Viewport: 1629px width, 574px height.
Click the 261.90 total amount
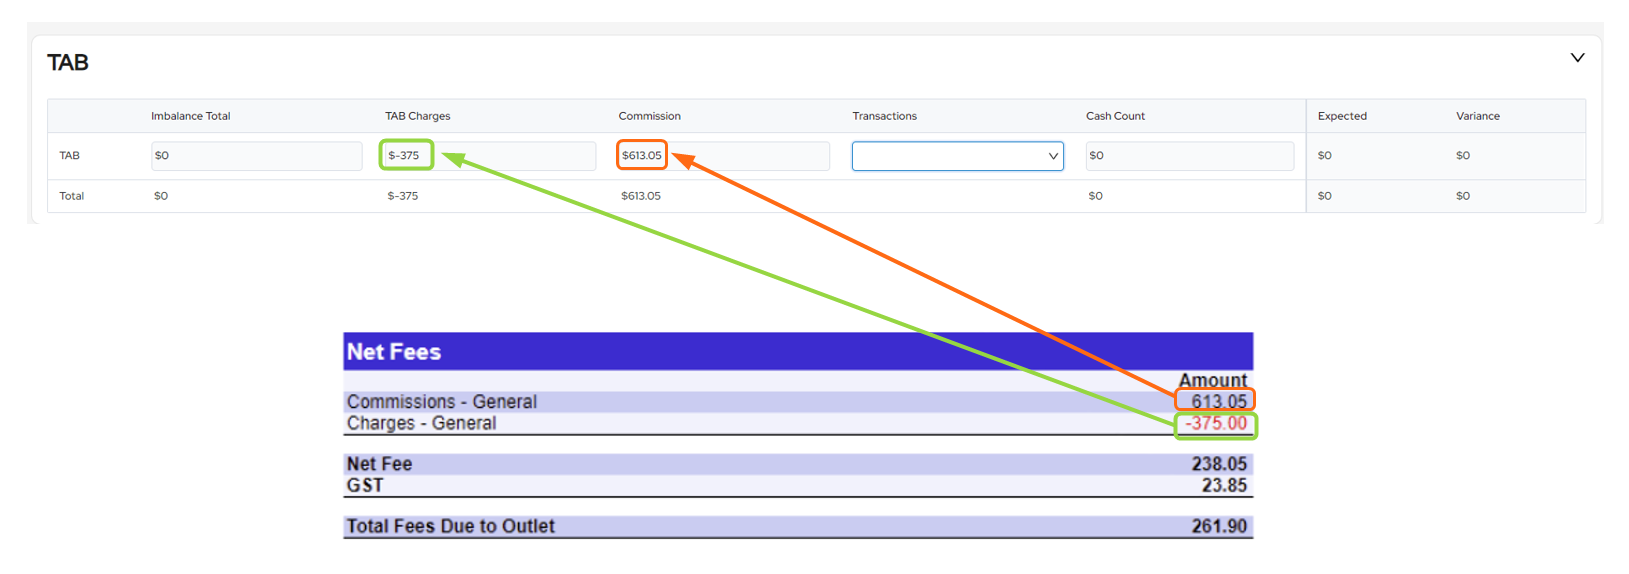tap(1219, 526)
